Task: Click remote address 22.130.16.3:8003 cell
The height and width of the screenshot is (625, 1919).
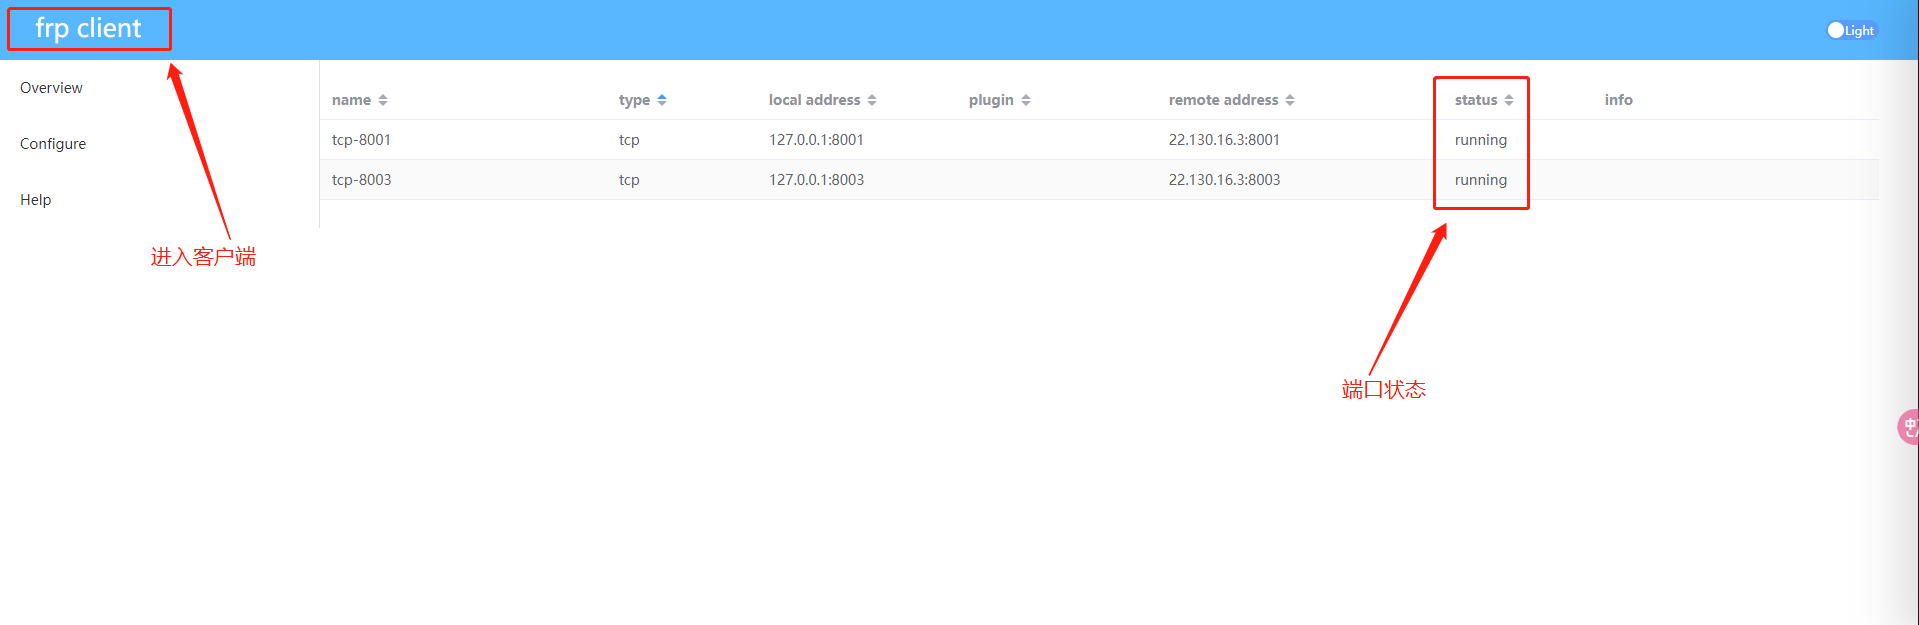Action: (x=1224, y=180)
